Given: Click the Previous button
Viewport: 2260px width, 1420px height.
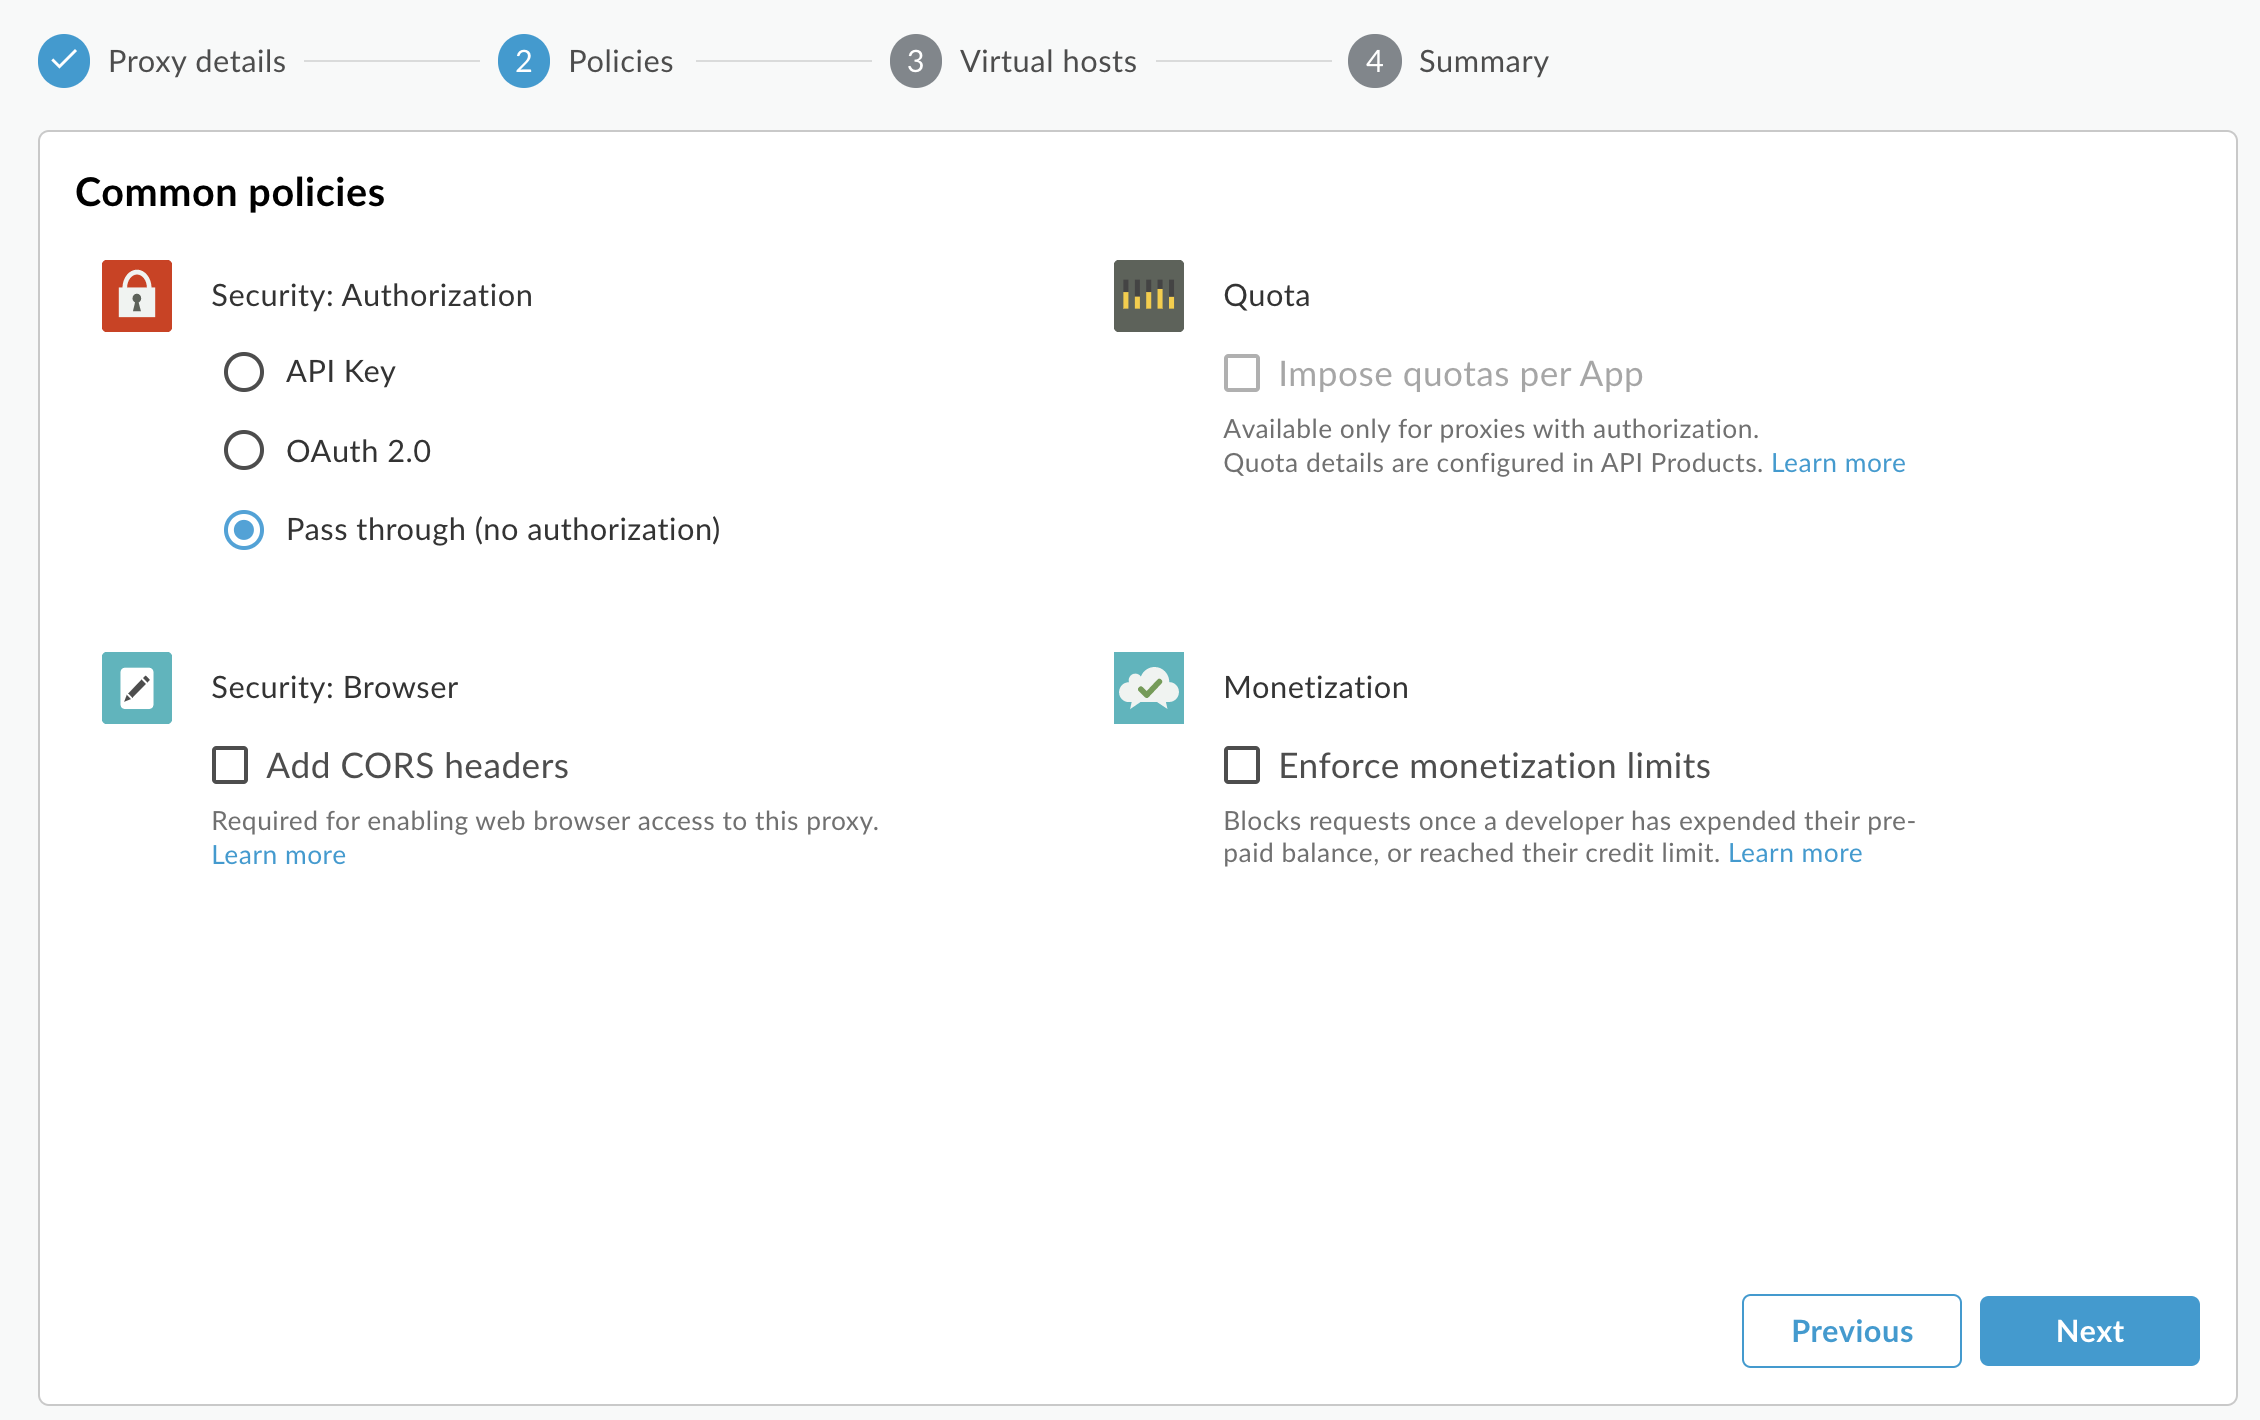Looking at the screenshot, I should pyautogui.click(x=1851, y=1331).
